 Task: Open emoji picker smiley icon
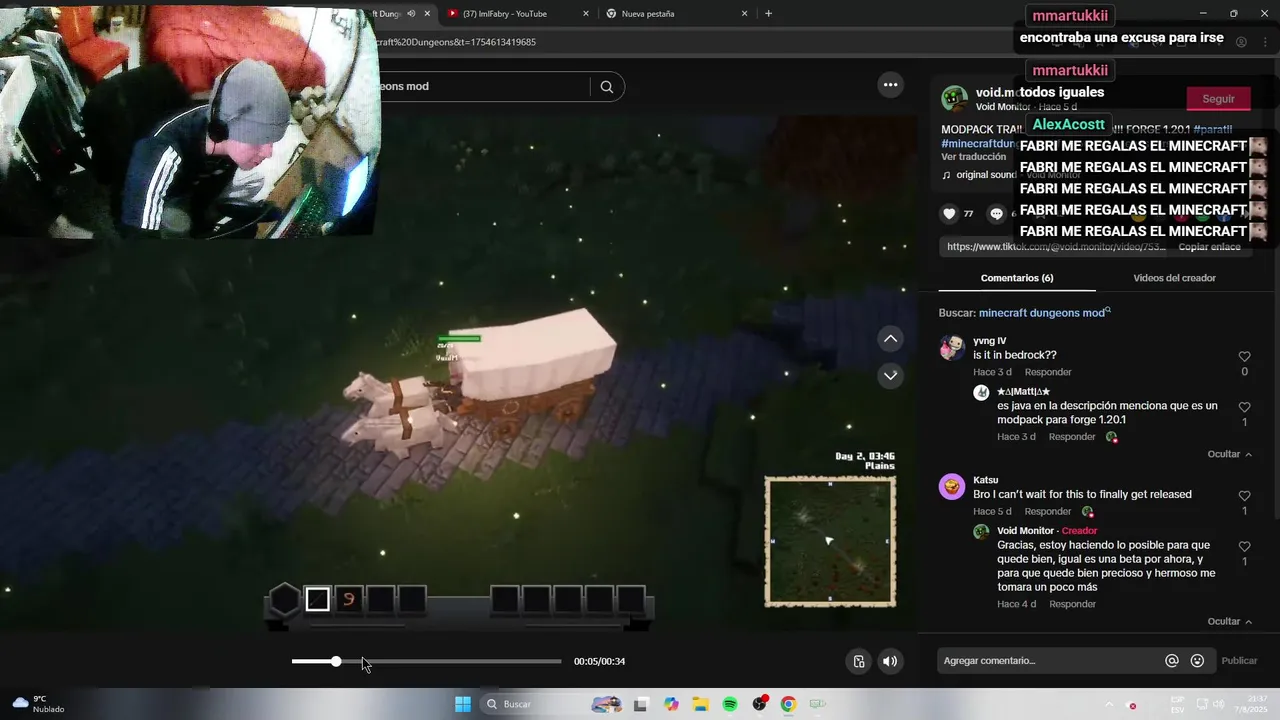pos(1197,661)
